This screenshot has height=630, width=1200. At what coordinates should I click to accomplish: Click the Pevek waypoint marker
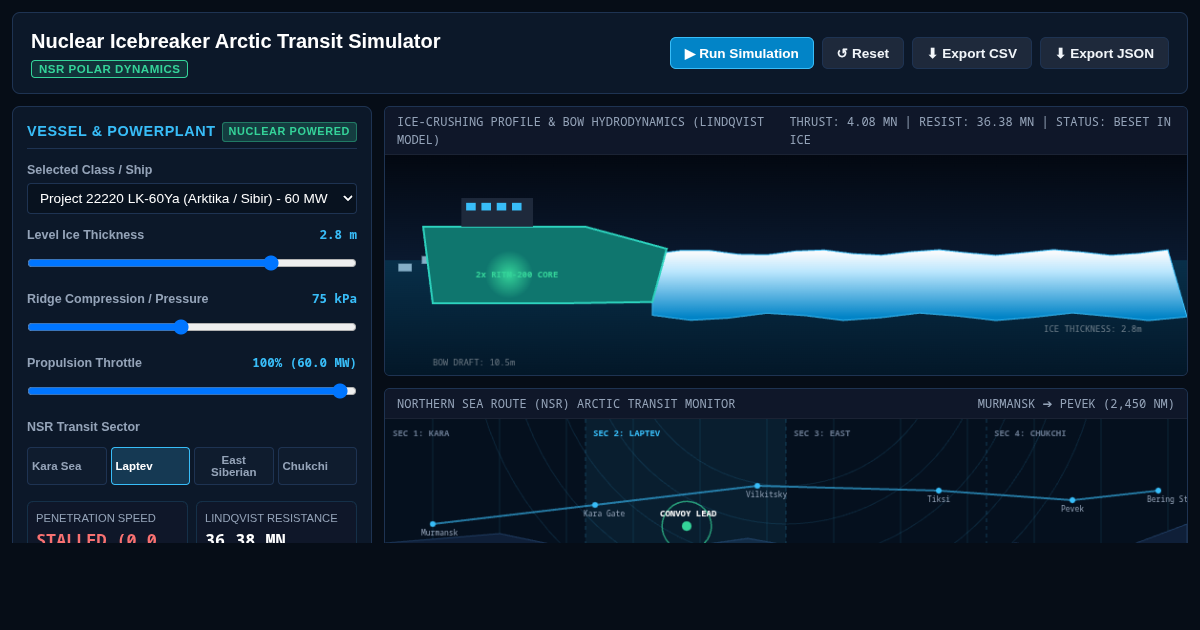(1072, 500)
